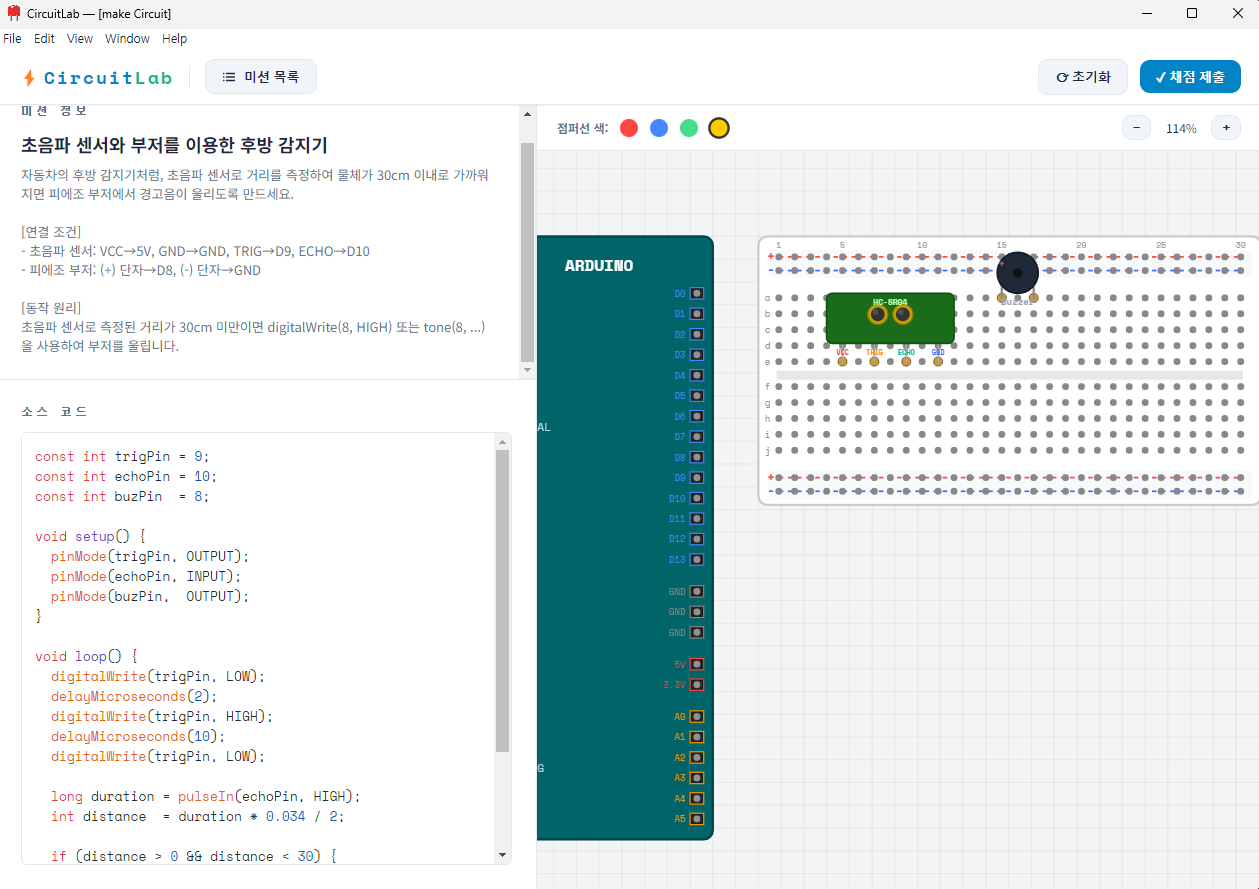
Task: Submit with the 채점 제출 button
Action: [1190, 77]
